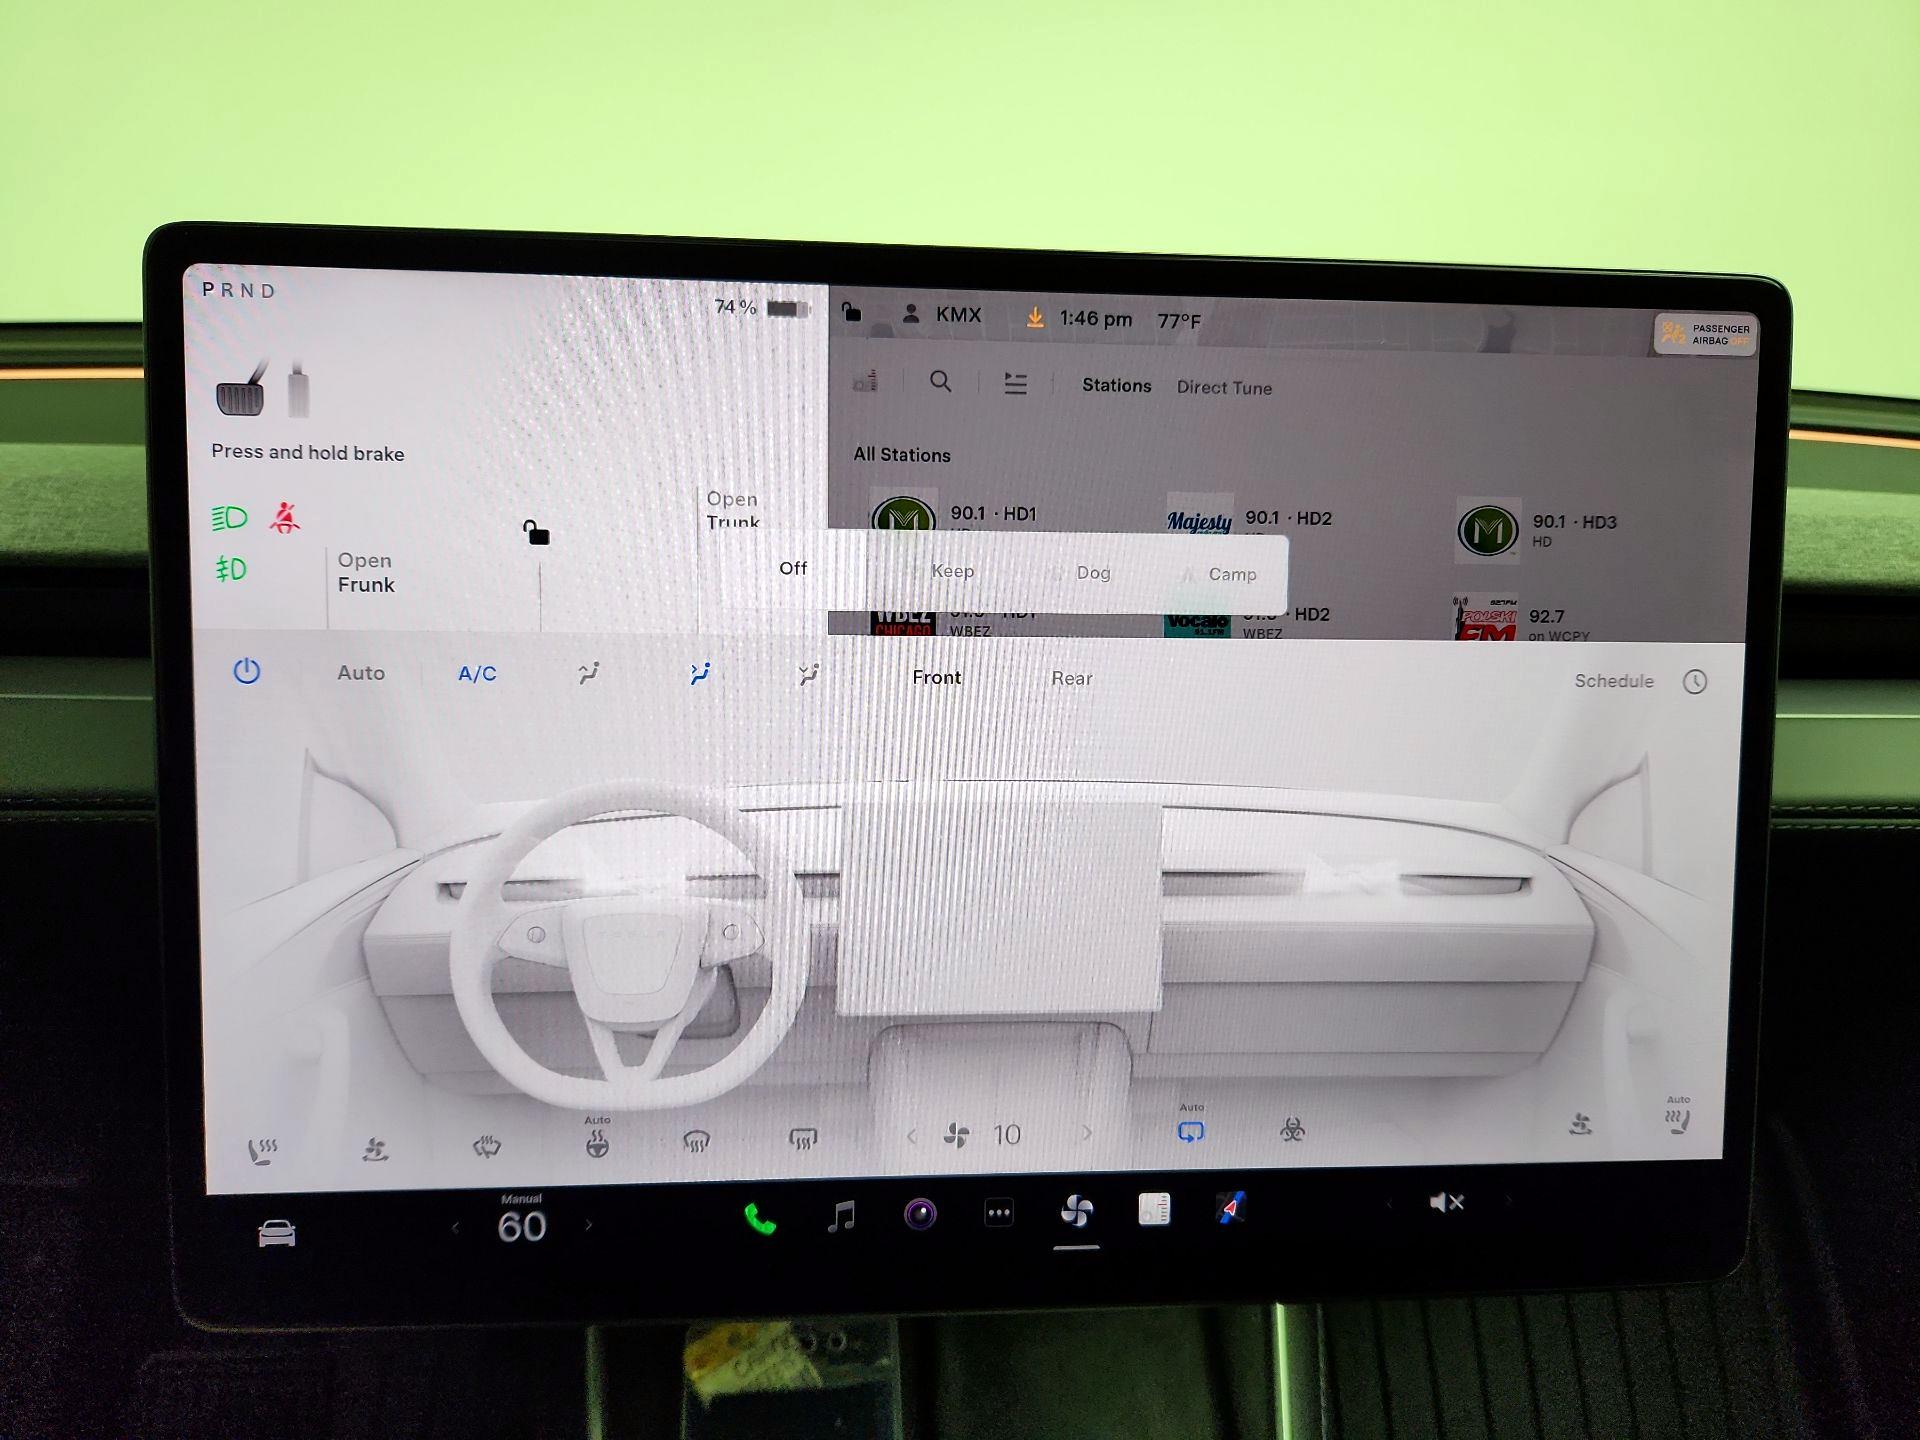Search radio stations with magnifier icon
The image size is (1920, 1440).
pos(940,381)
